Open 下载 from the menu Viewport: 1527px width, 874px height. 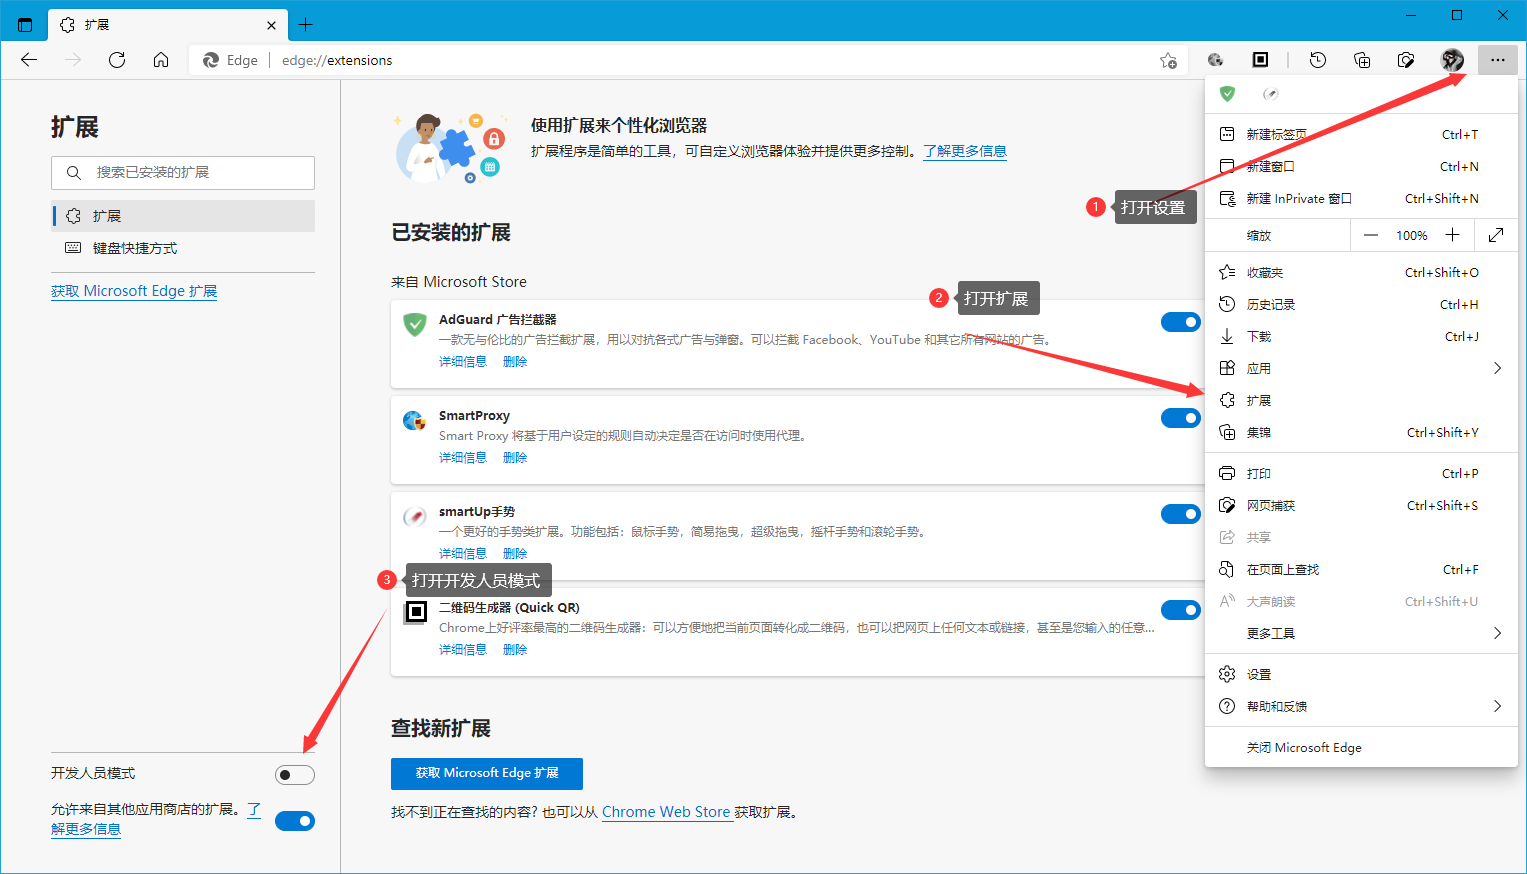click(1361, 336)
